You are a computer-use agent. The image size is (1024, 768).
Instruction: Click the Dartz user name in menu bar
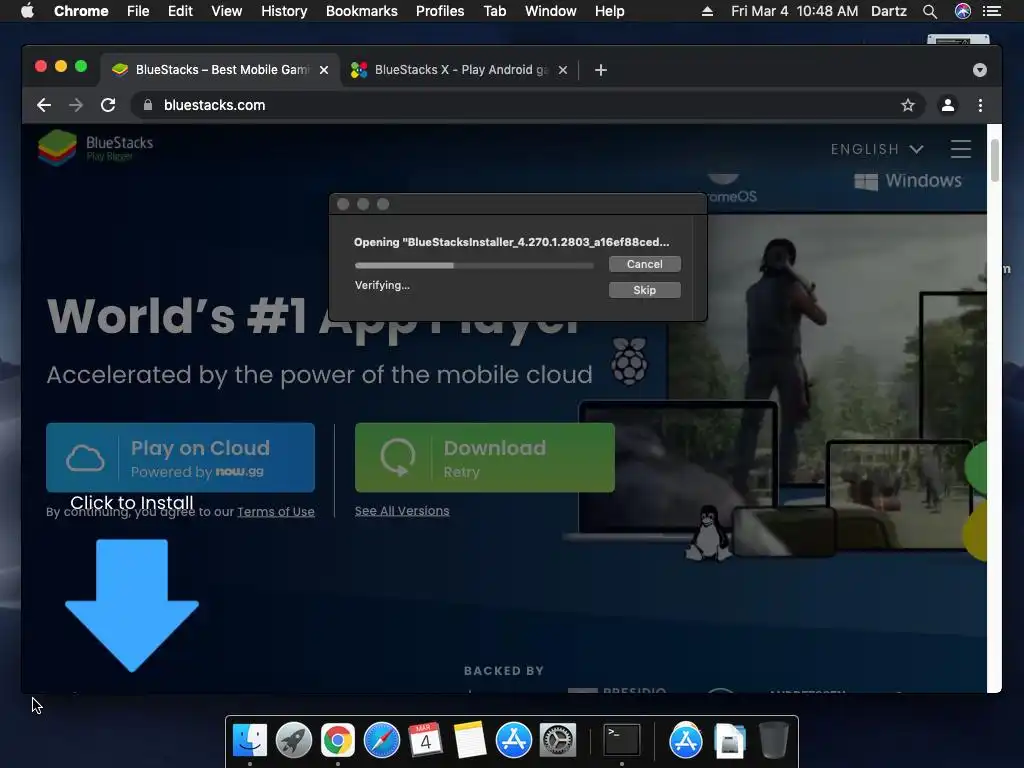tap(889, 11)
